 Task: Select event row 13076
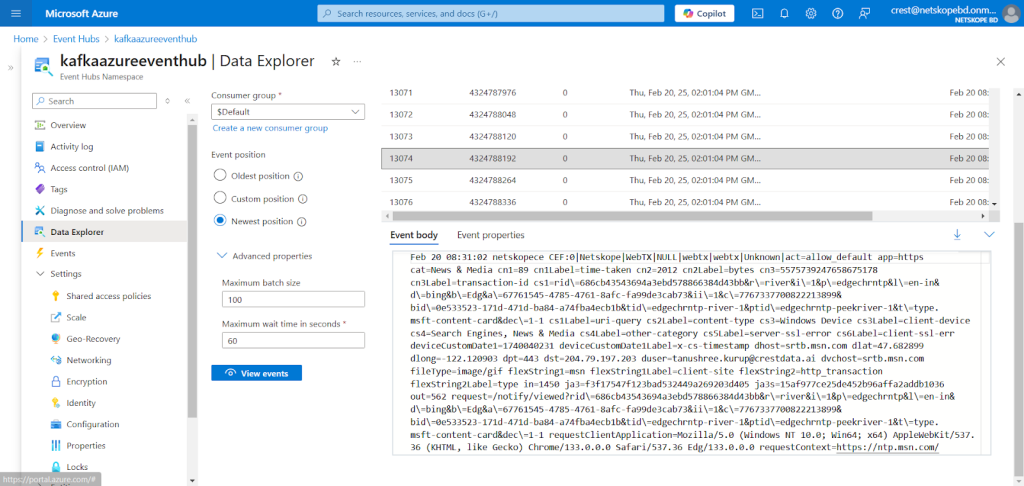tap(686, 201)
